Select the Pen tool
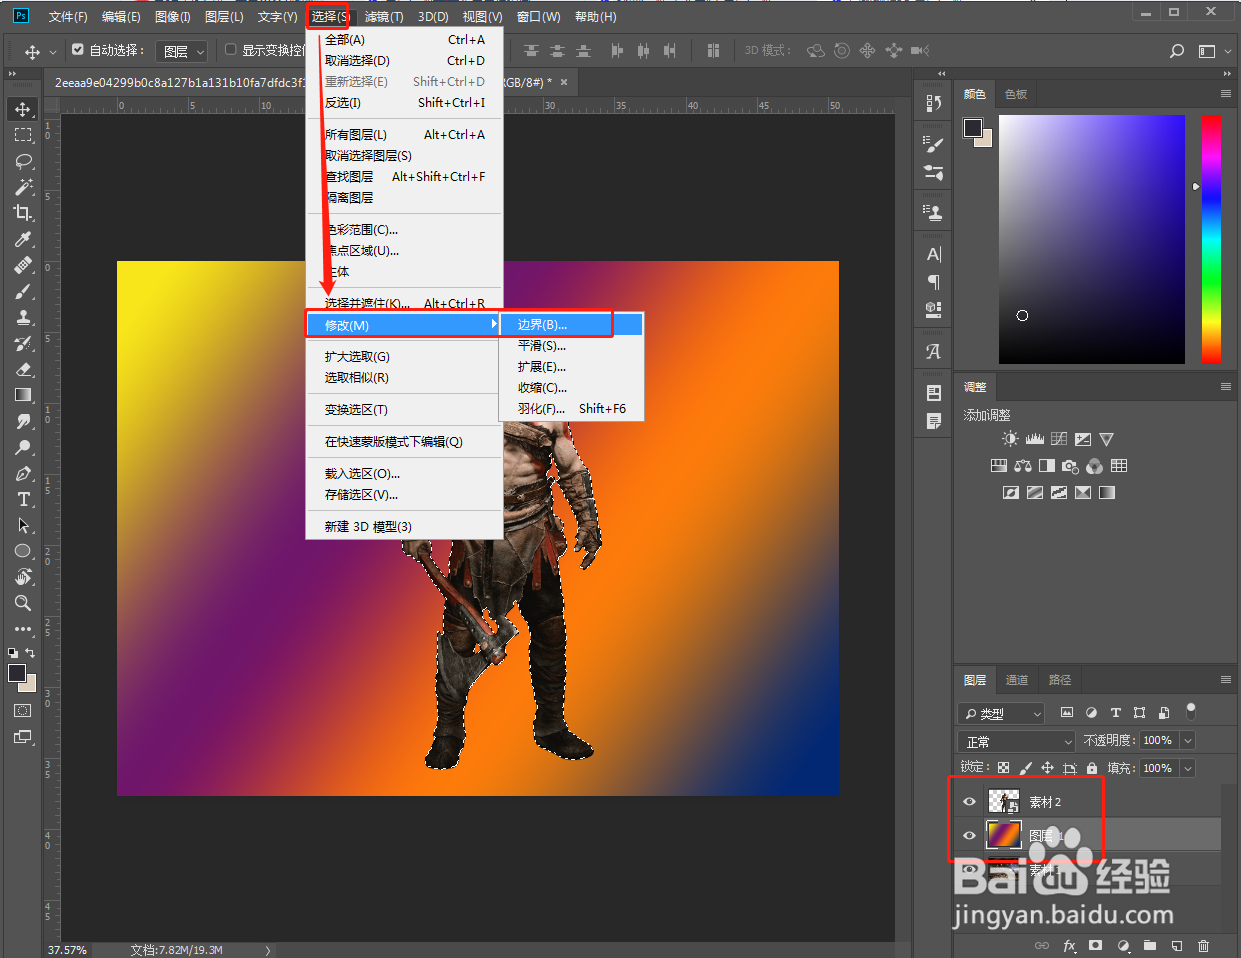Image resolution: width=1241 pixels, height=958 pixels. [x=23, y=473]
